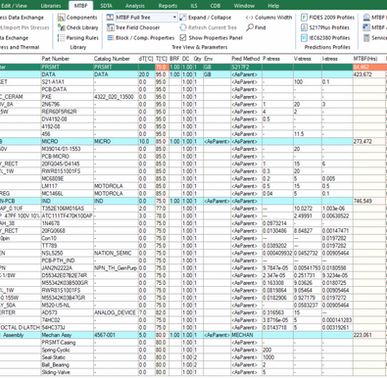The width and height of the screenshot is (387, 378).
Task: Select the DATA part number row
Action: coord(67,74)
